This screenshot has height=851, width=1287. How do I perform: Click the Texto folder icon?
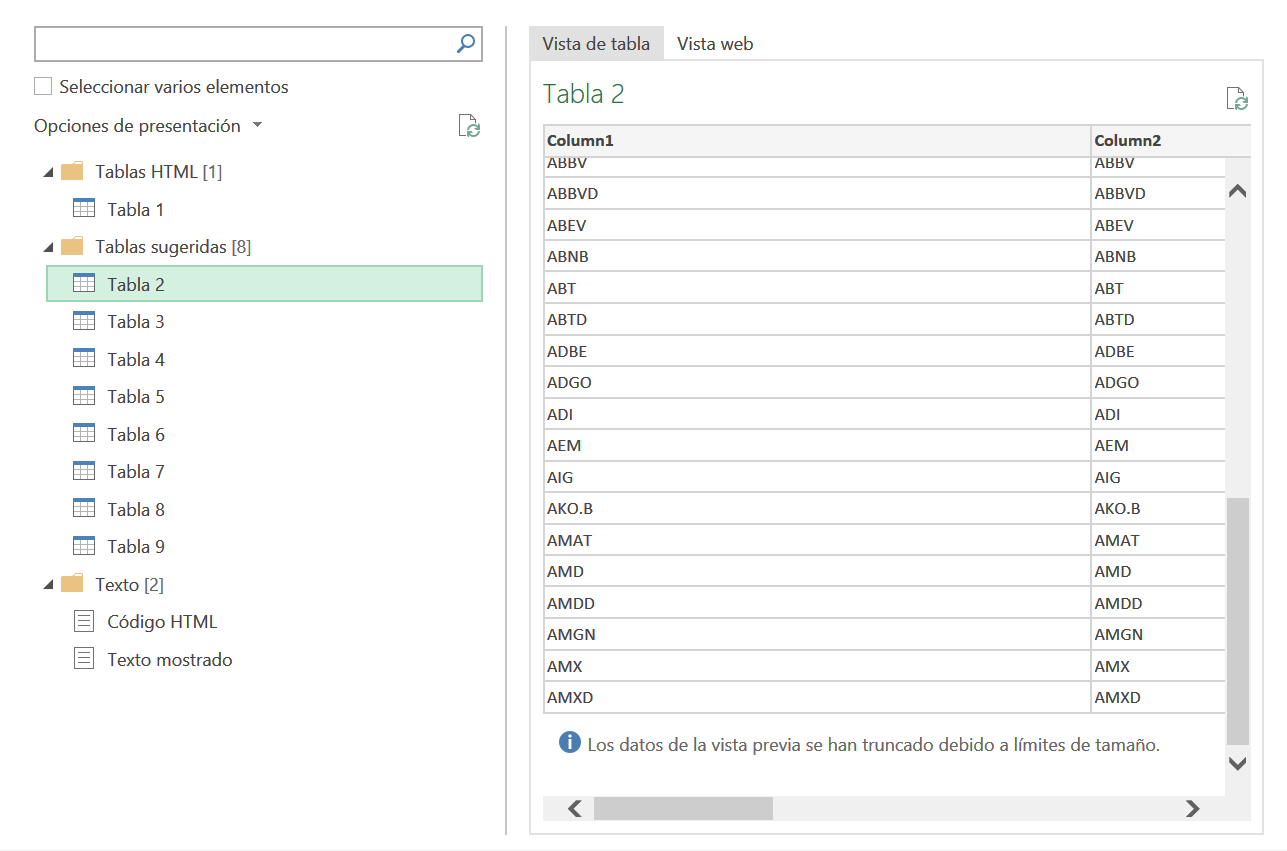(x=72, y=583)
